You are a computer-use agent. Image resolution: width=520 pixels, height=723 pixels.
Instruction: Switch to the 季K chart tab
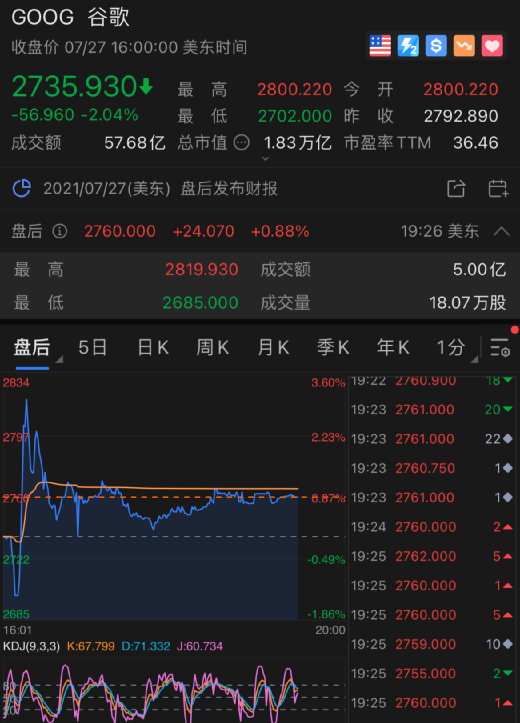tap(333, 347)
